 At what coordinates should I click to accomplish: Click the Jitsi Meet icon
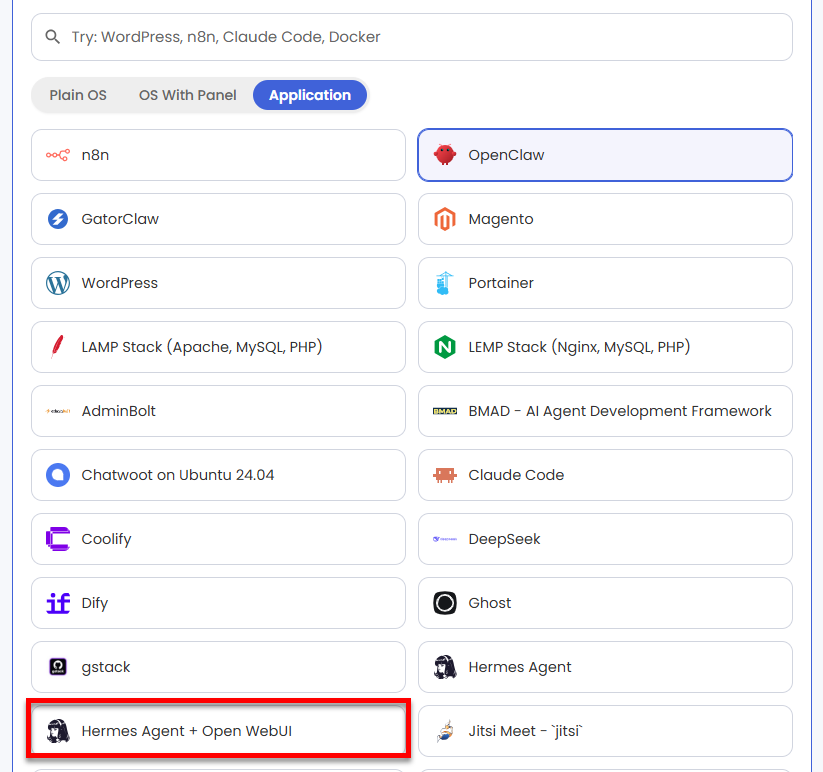point(445,731)
